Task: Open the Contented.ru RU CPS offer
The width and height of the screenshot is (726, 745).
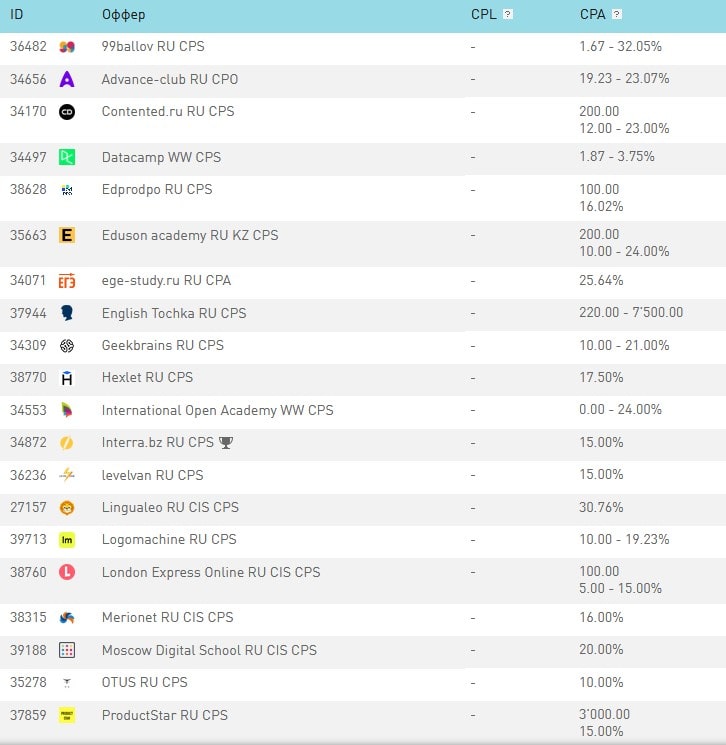Action: (x=168, y=111)
